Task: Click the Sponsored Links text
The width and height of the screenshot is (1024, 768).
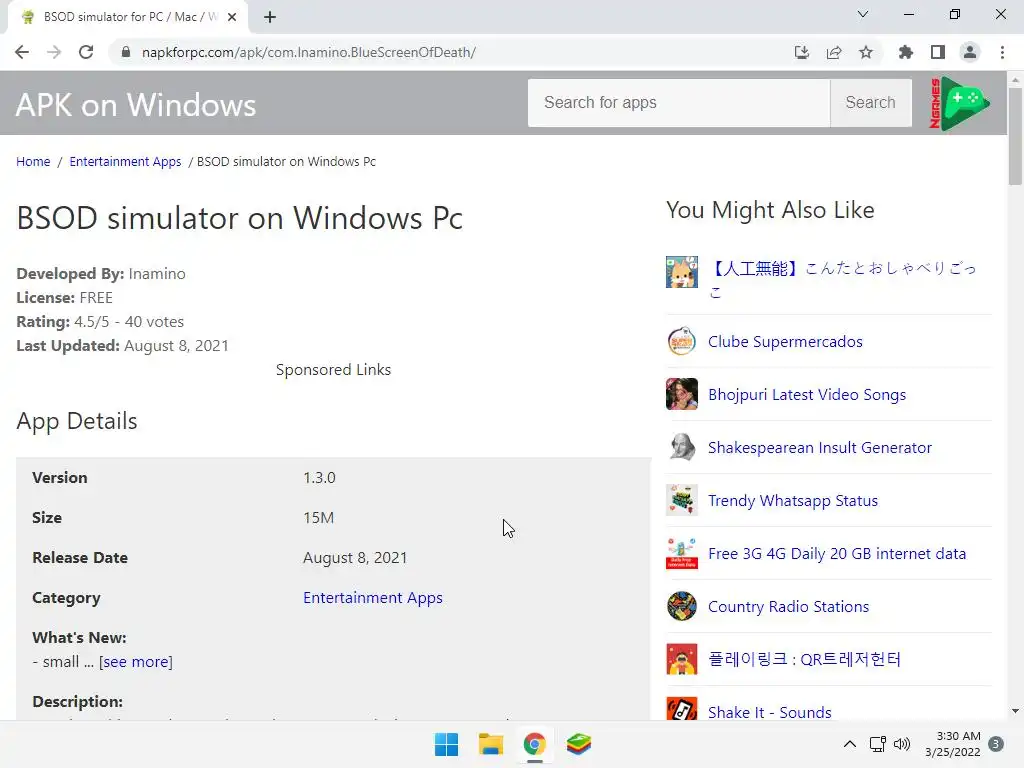Action: tap(333, 370)
